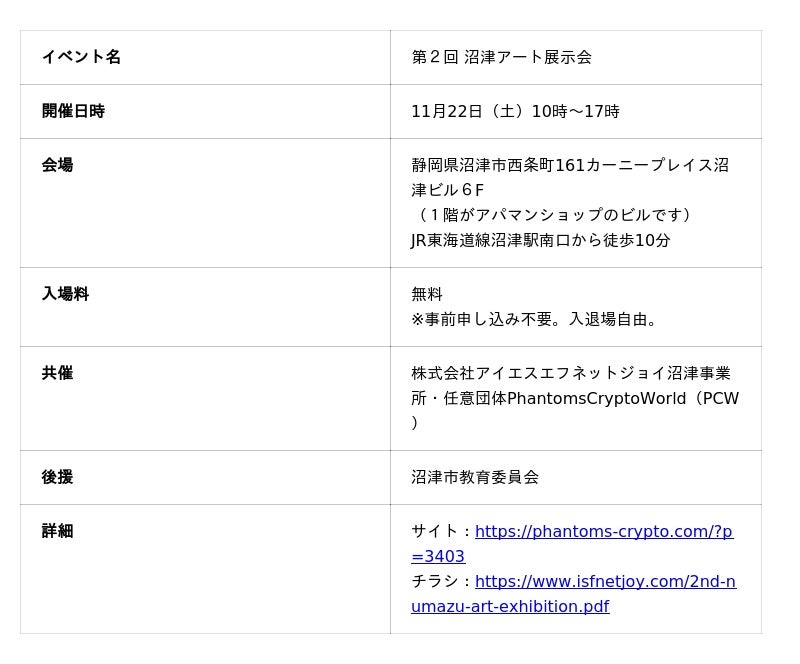This screenshot has width=800, height=664.
Task: Select the 詳細 row label
Action: click(57, 531)
